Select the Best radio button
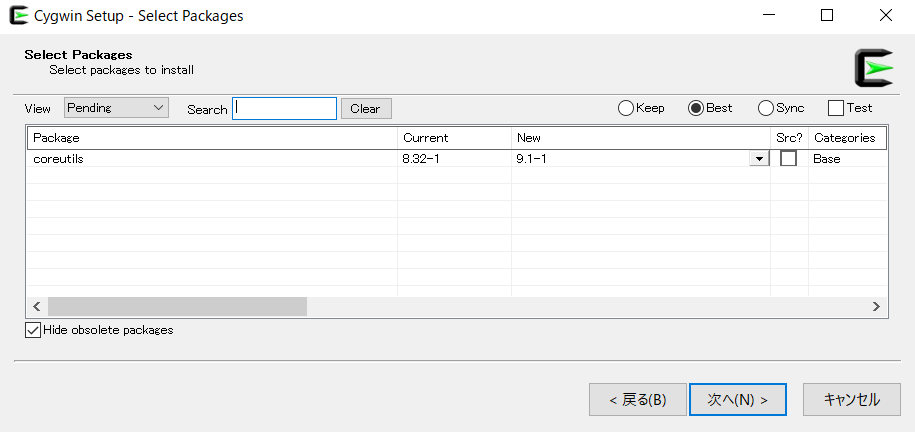 coord(696,108)
